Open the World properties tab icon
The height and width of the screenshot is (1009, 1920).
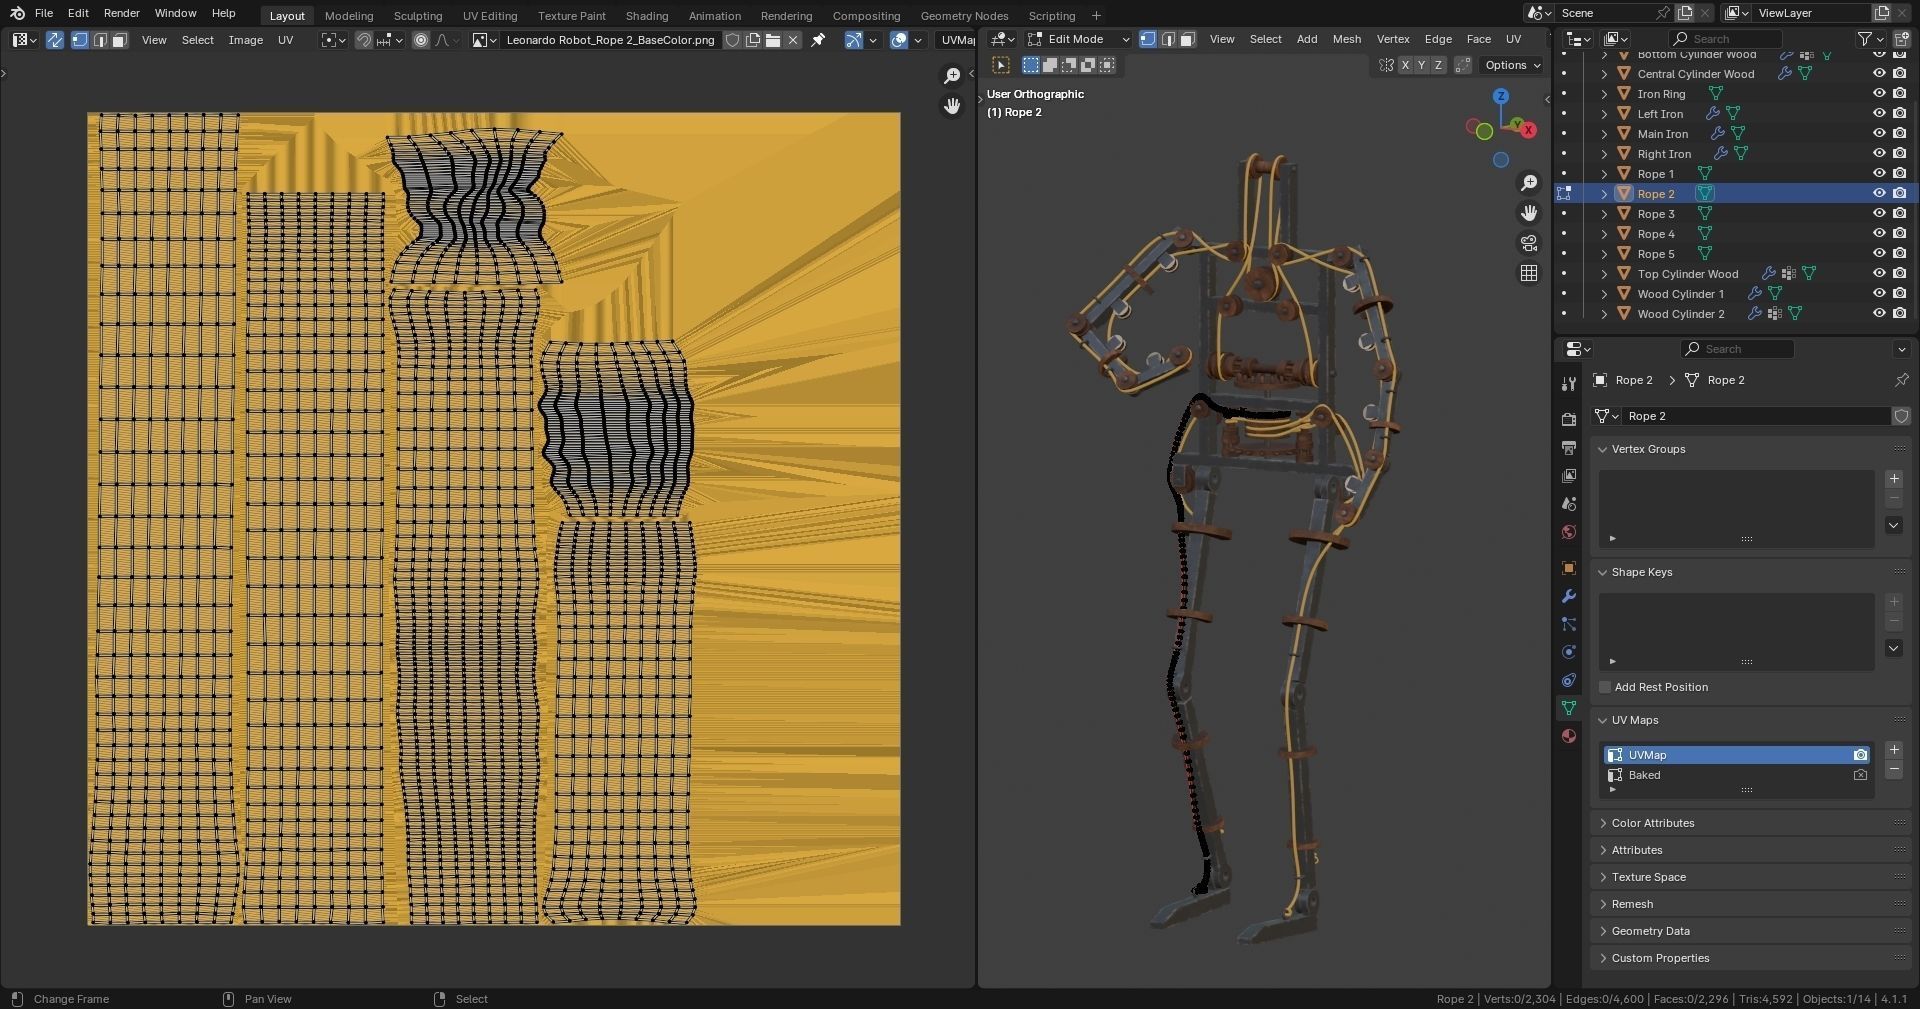pos(1568,532)
